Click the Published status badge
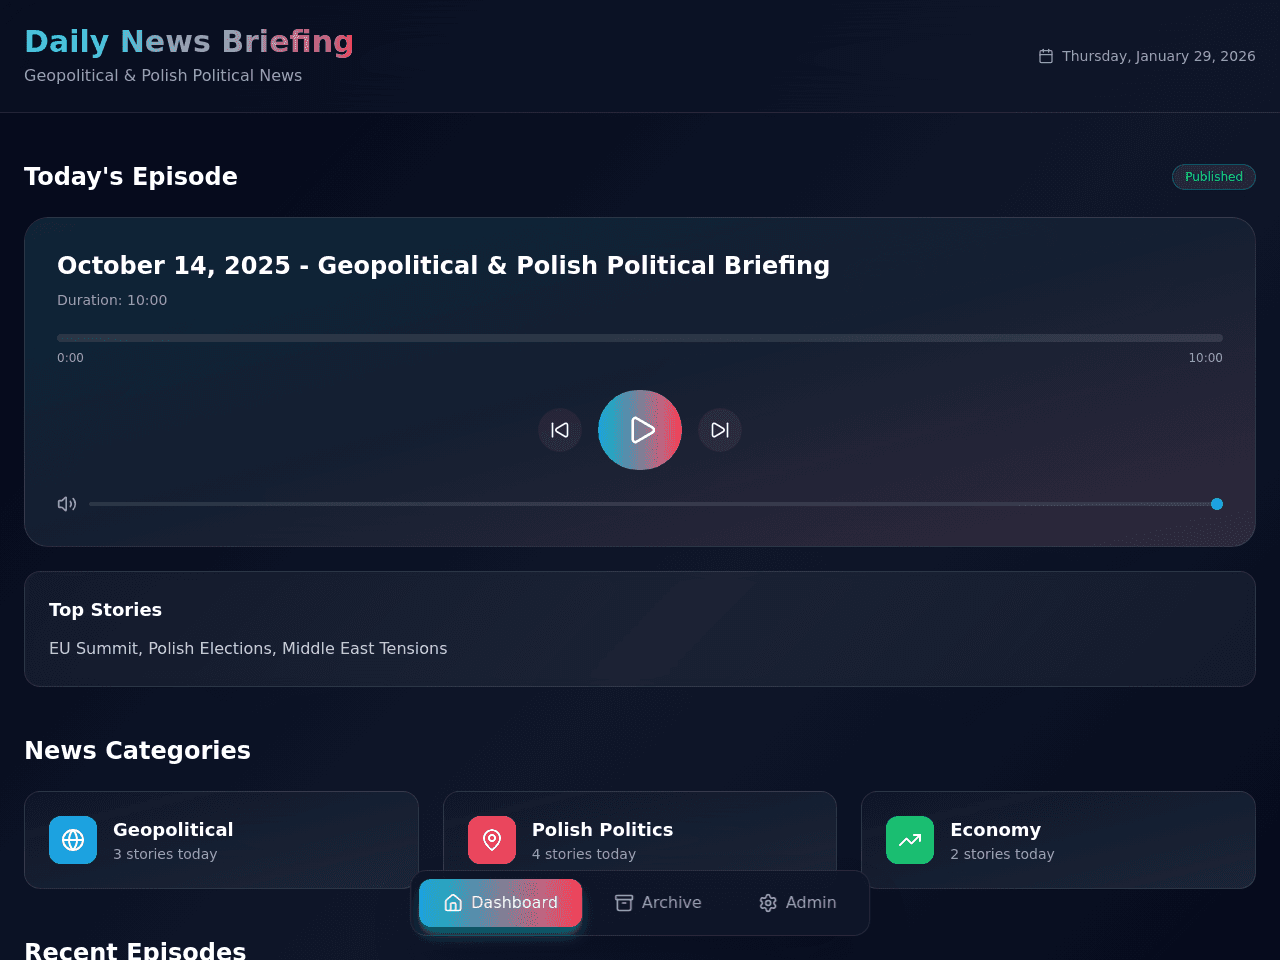This screenshot has width=1280, height=960. pos(1214,177)
